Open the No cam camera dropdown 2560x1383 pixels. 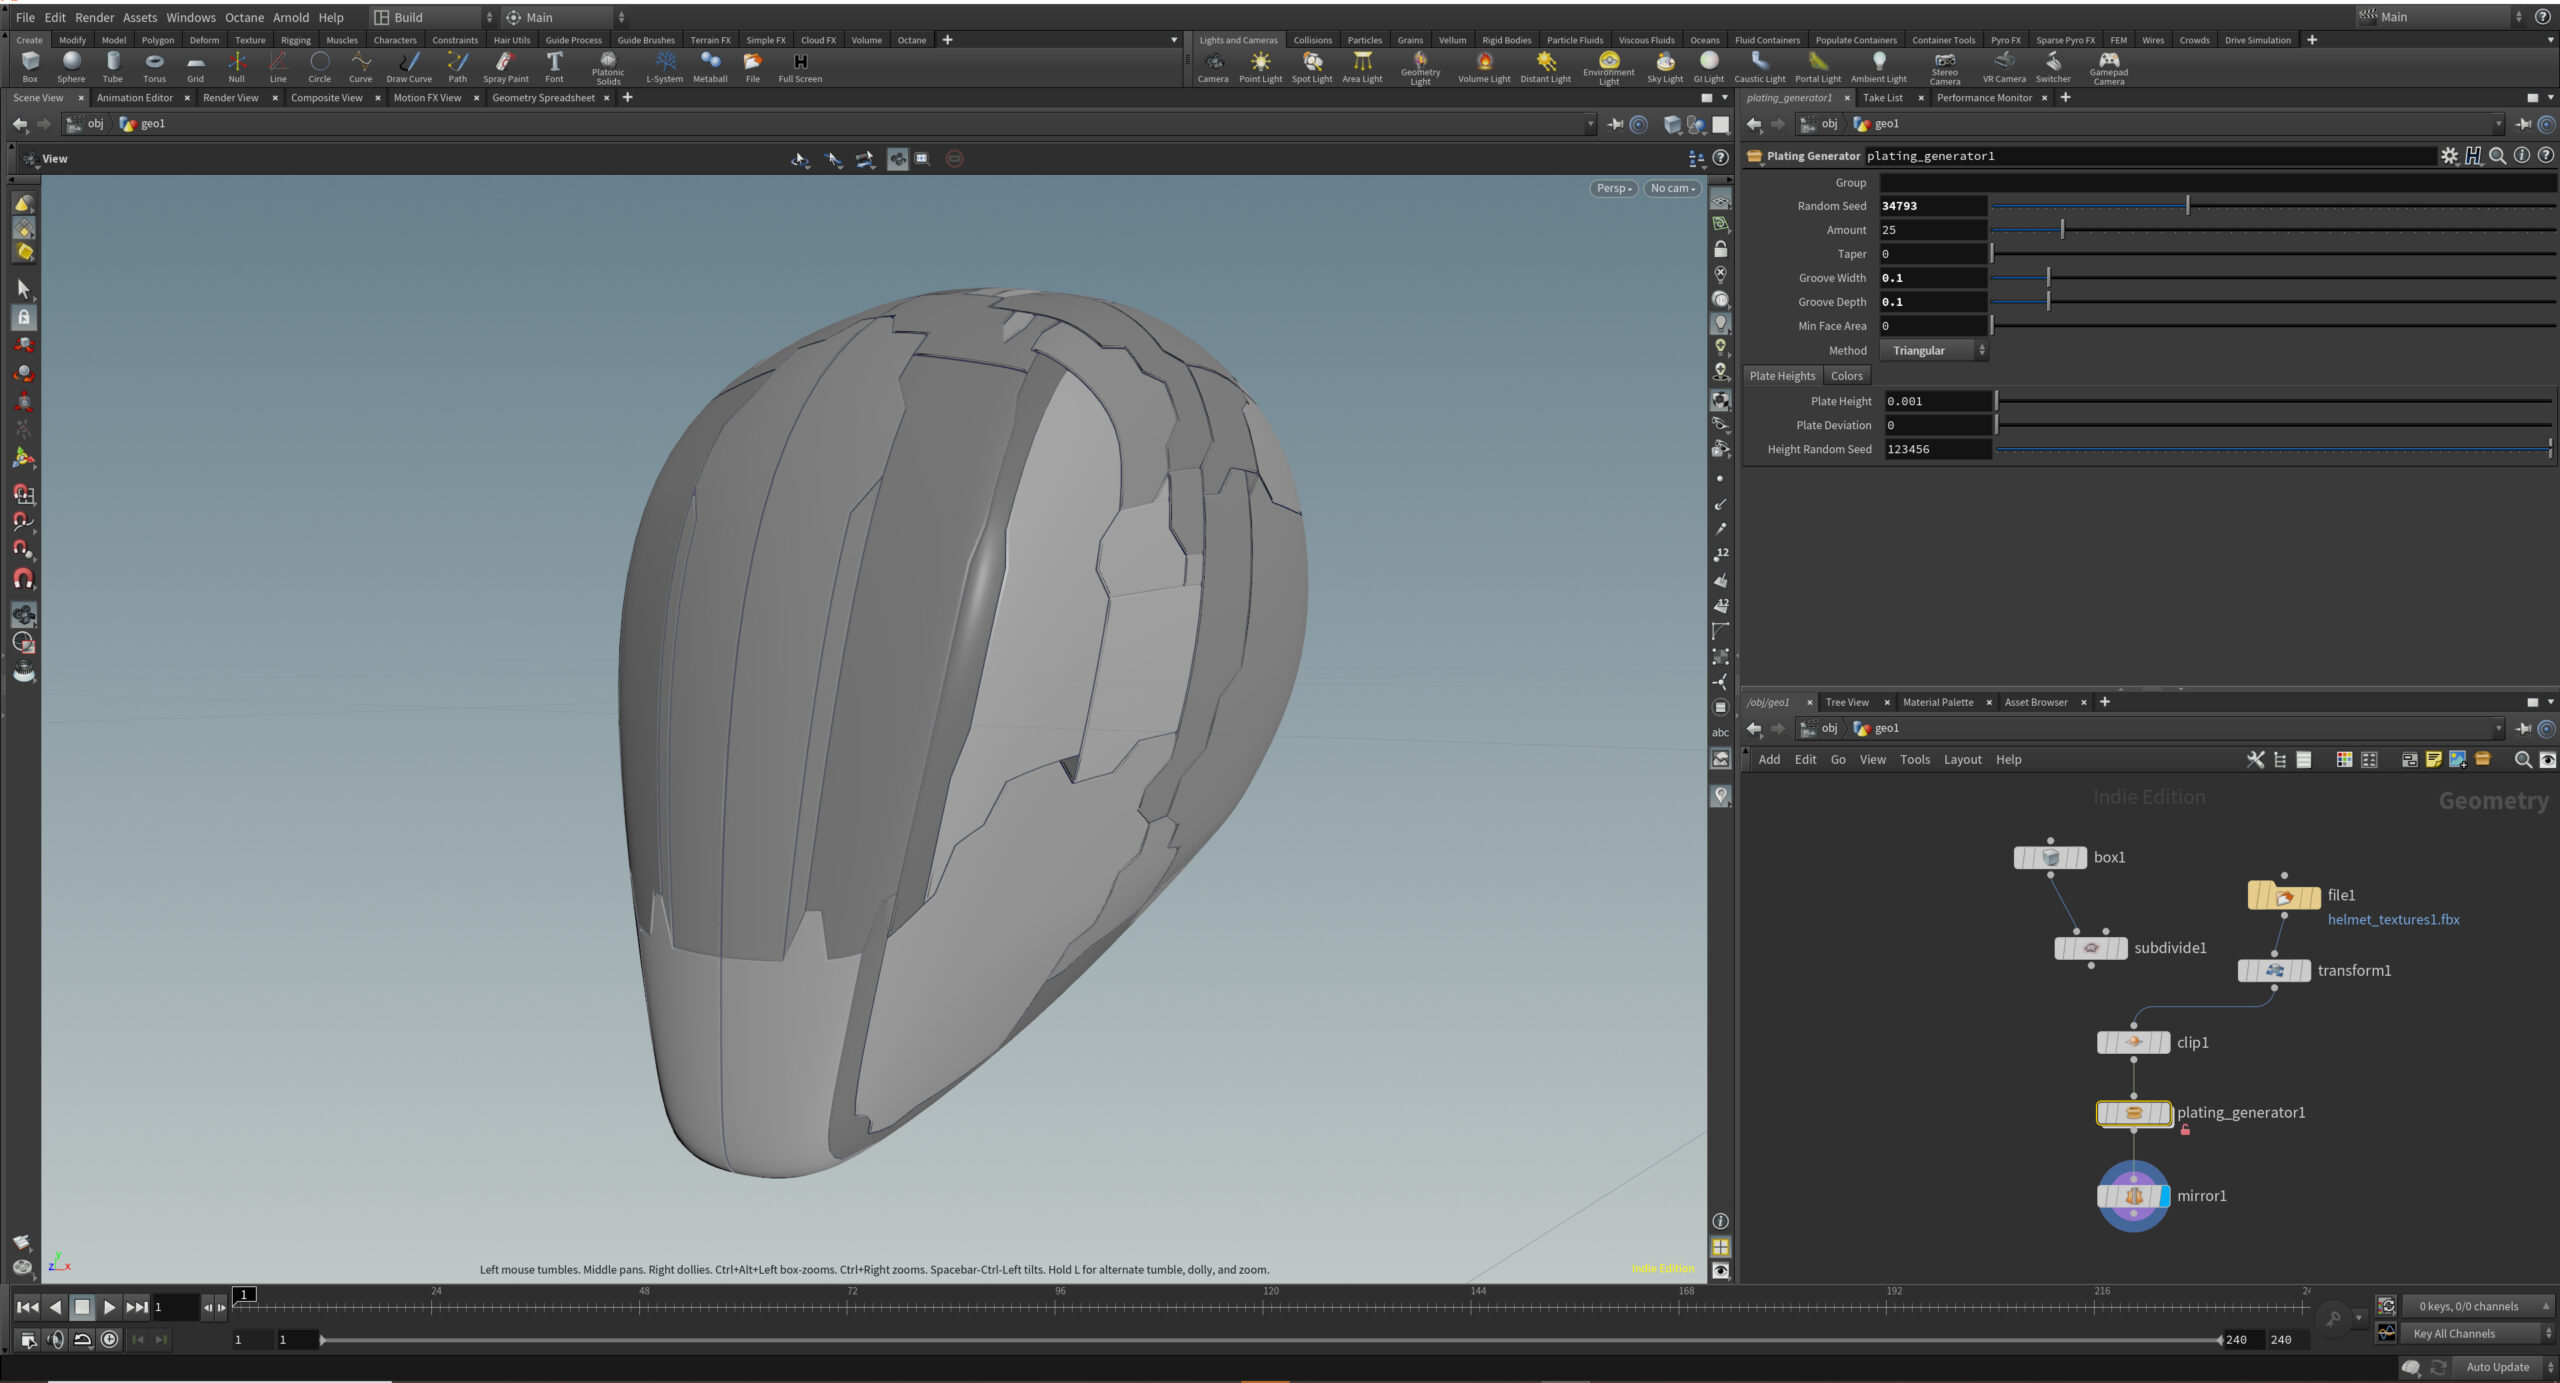(x=1673, y=188)
